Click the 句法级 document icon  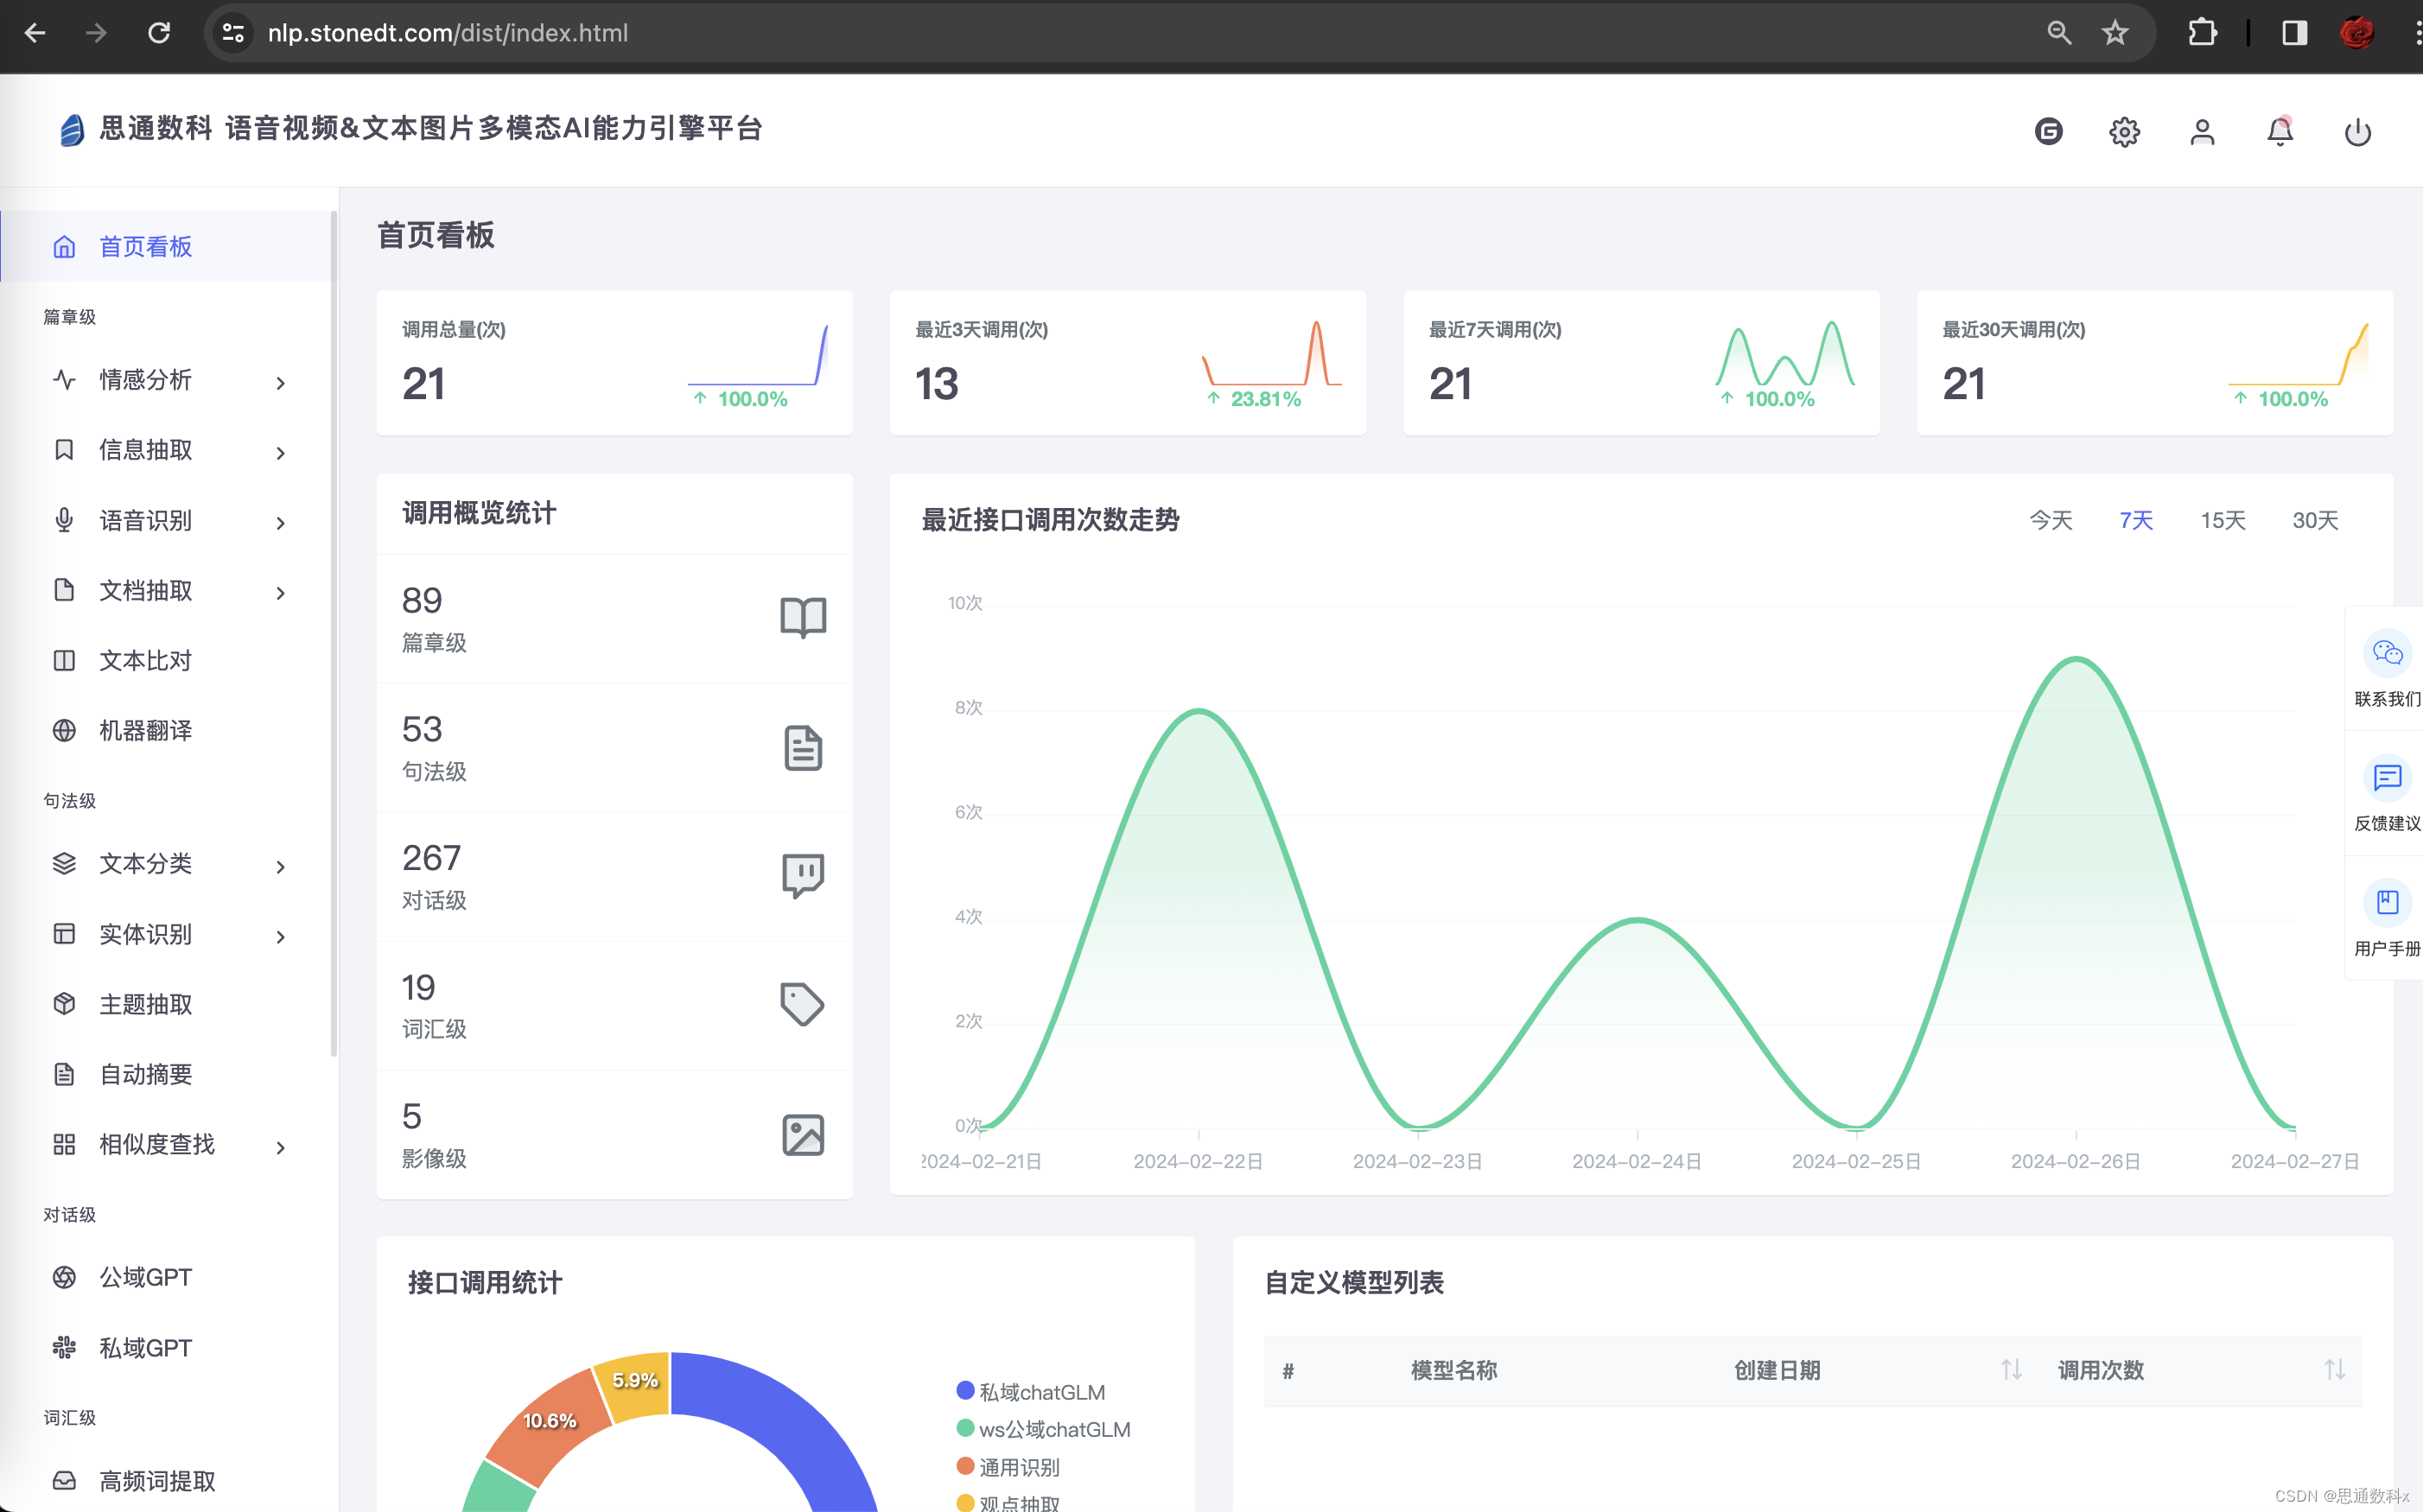[x=803, y=747]
